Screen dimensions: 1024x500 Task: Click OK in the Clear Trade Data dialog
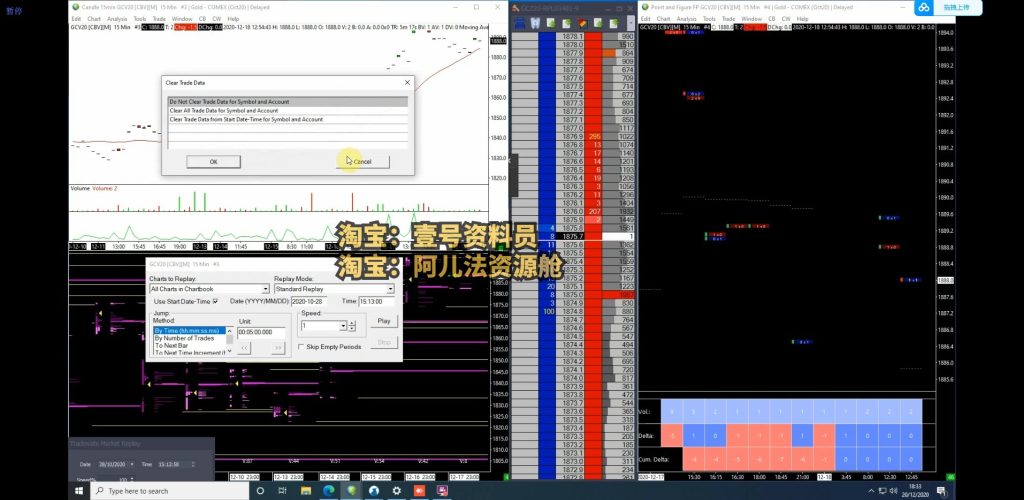pyautogui.click(x=213, y=162)
